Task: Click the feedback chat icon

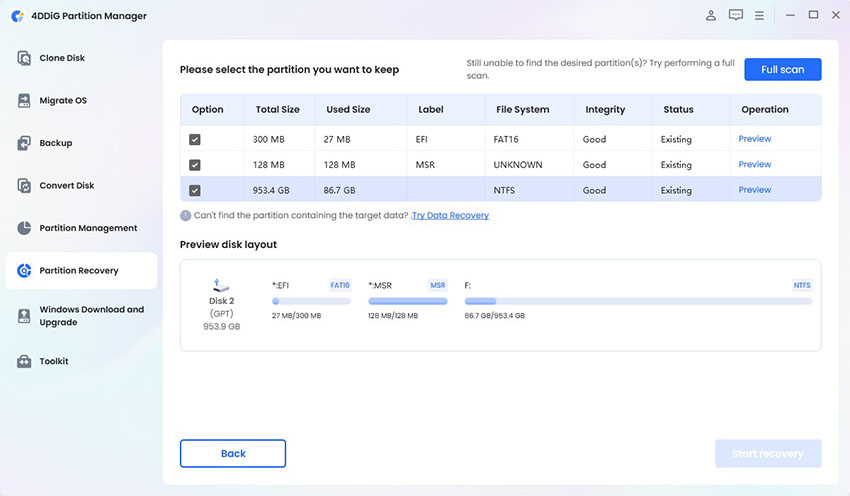Action: tap(736, 15)
